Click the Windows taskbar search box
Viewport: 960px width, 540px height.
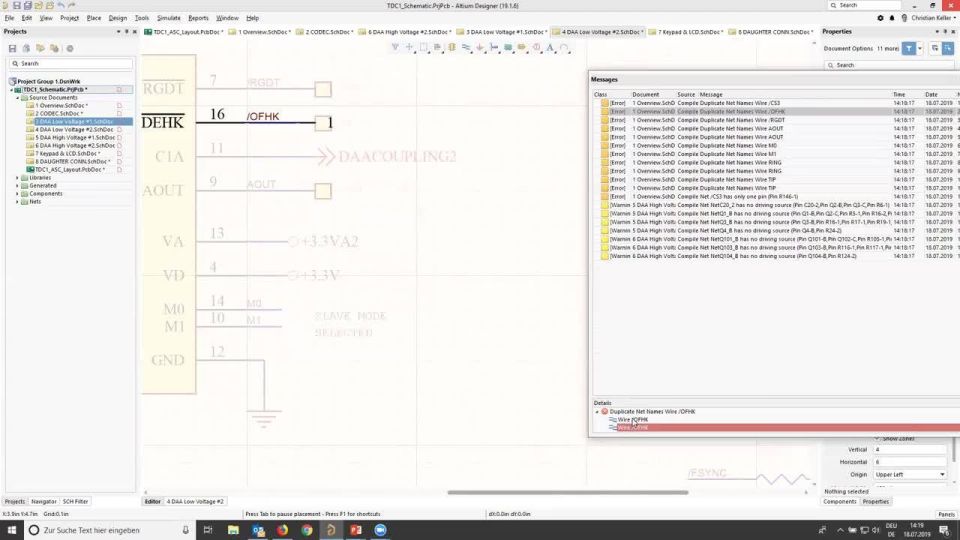pyautogui.click(x=110, y=530)
